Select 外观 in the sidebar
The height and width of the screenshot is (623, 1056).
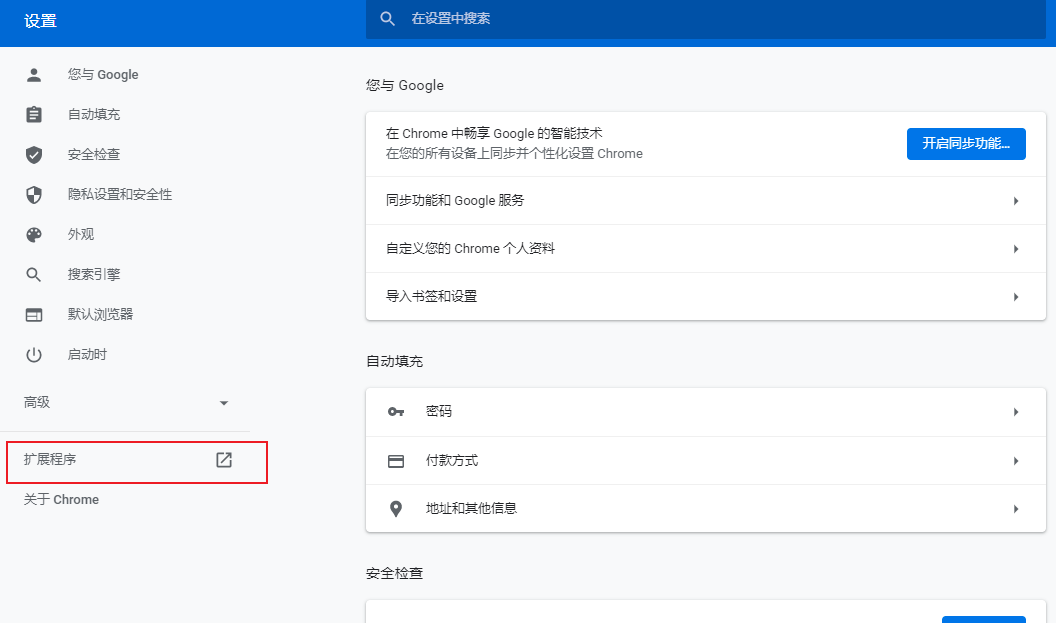81,234
